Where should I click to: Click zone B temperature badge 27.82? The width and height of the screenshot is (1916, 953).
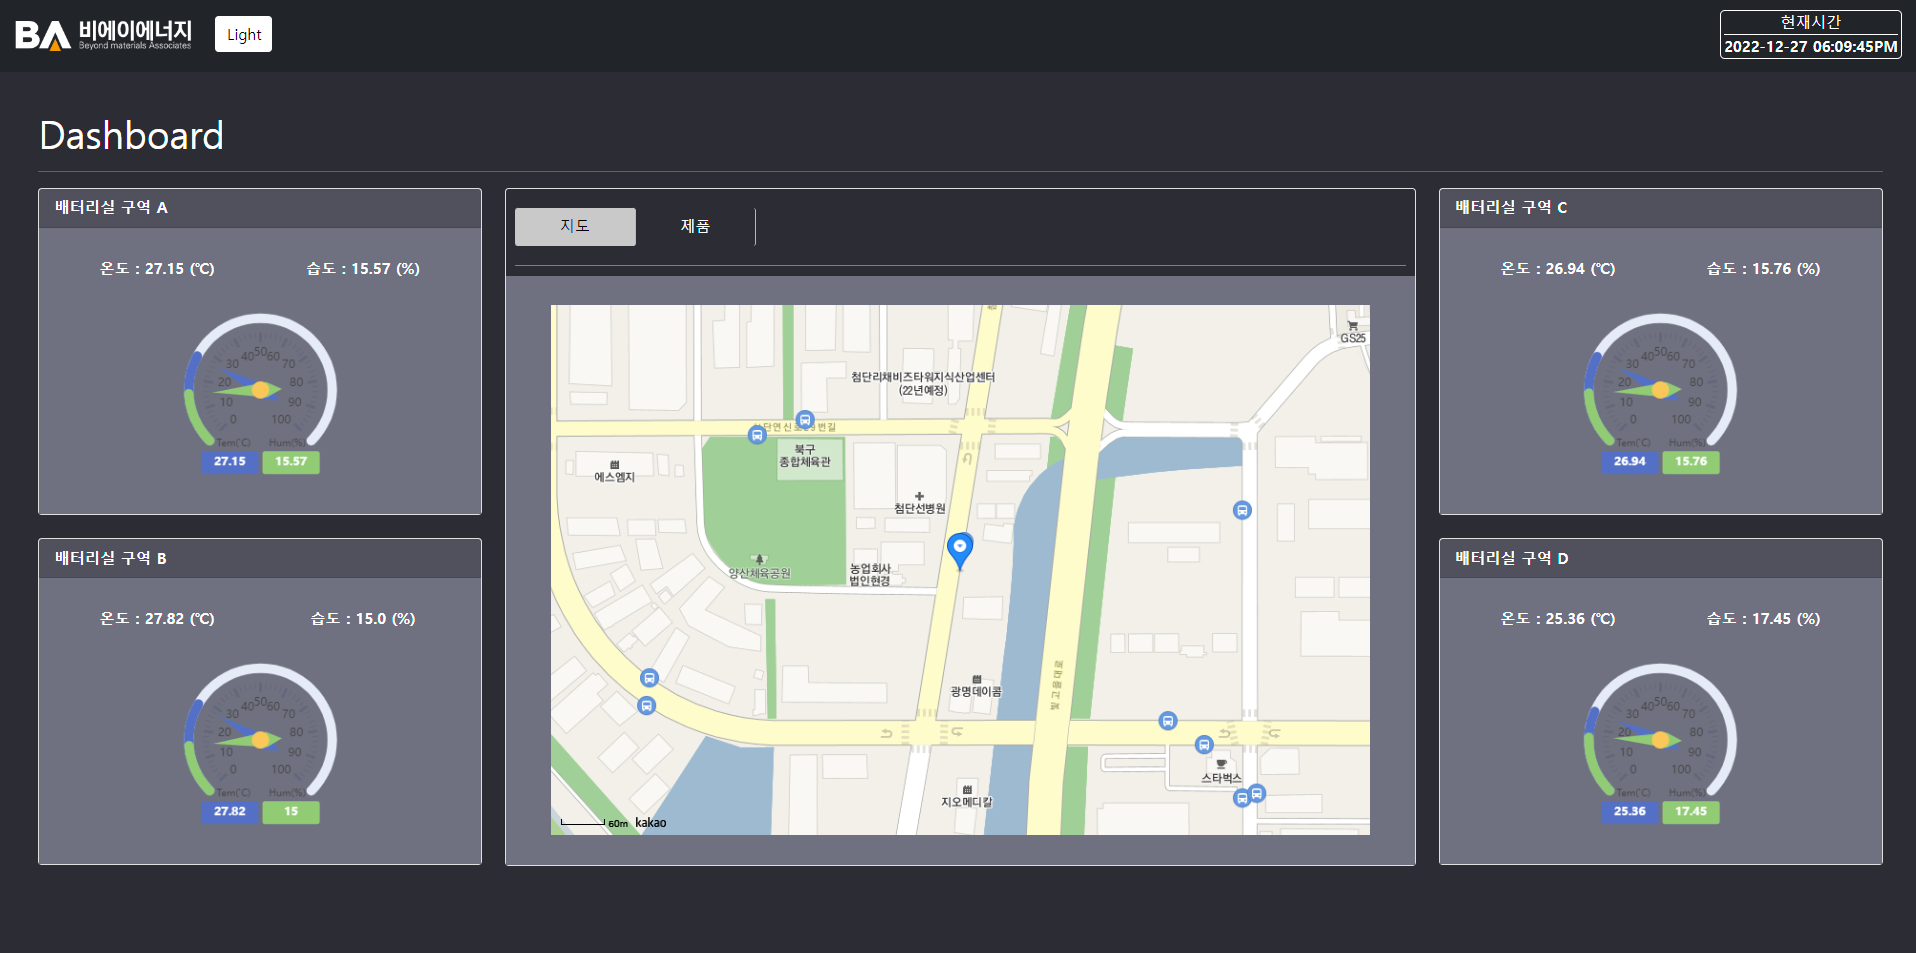pyautogui.click(x=229, y=811)
